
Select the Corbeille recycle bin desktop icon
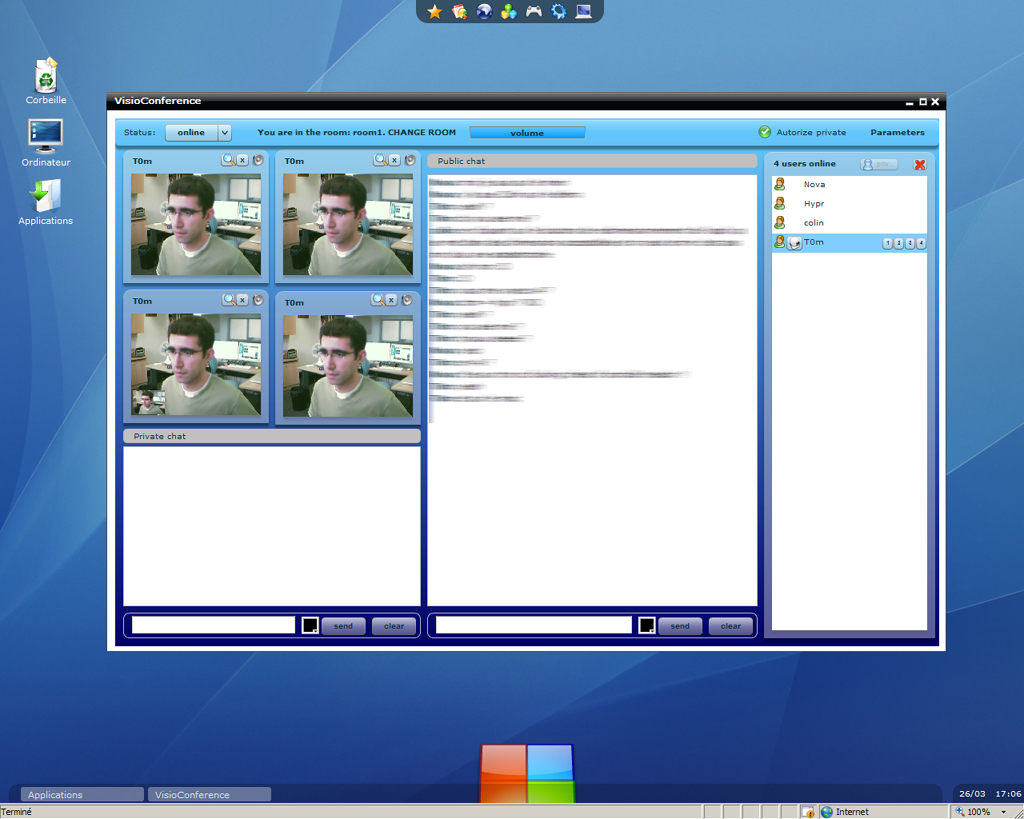46,81
